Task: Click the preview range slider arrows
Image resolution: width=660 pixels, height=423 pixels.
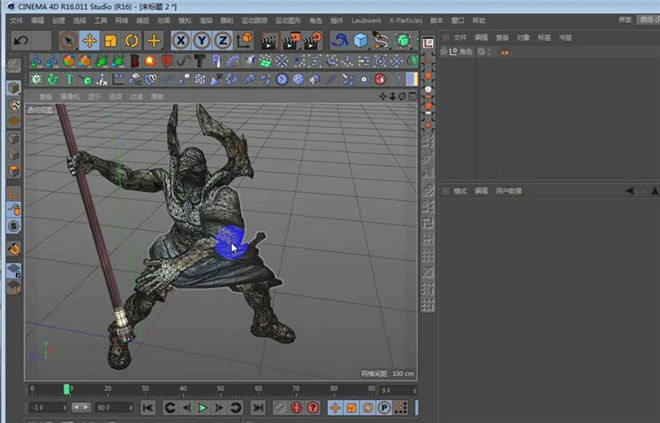Action: [81, 407]
